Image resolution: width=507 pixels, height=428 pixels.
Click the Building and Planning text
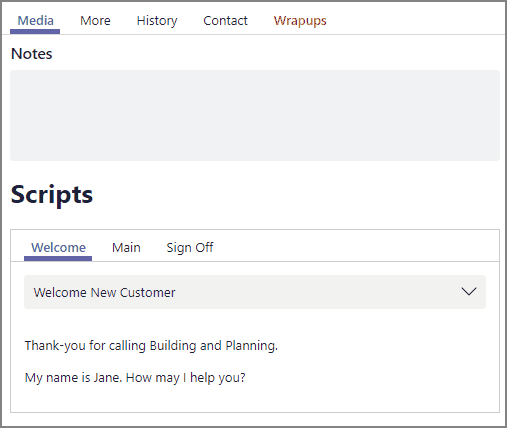pos(214,346)
